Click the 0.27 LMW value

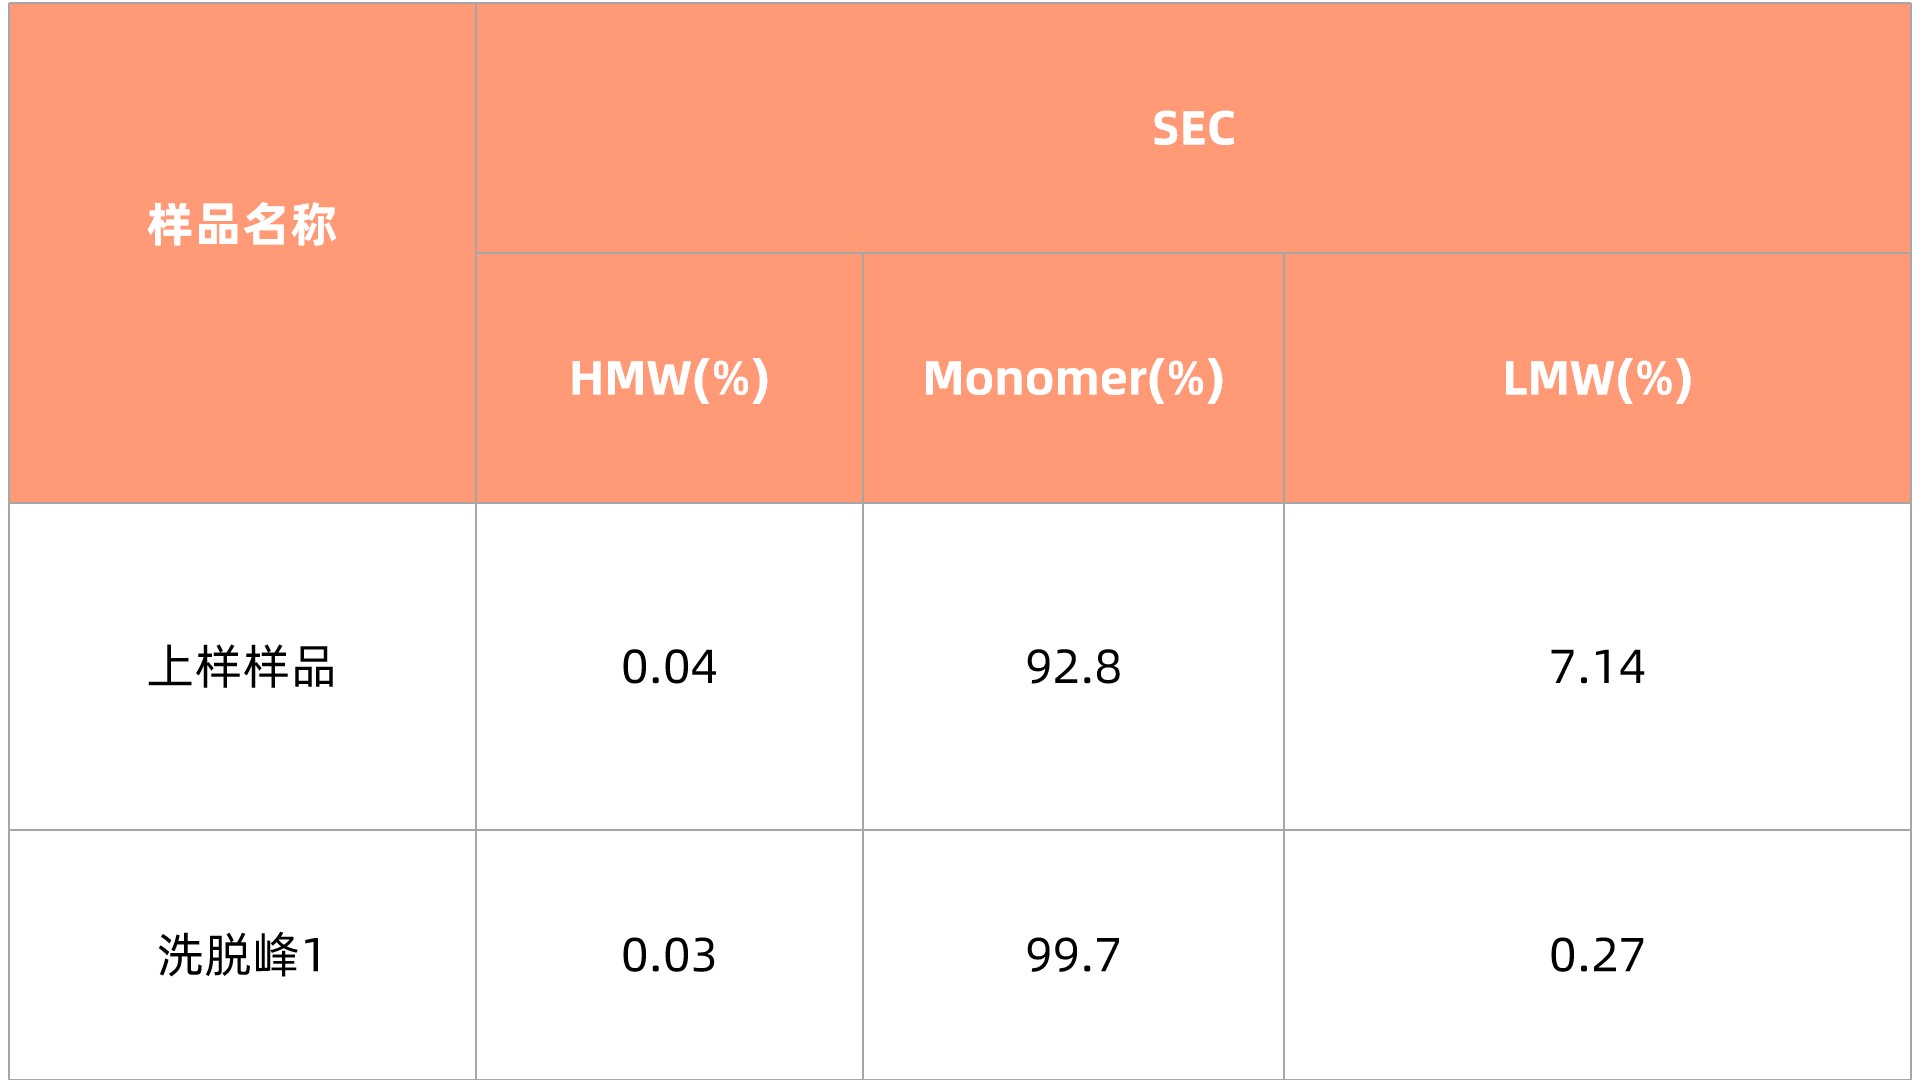click(1597, 955)
